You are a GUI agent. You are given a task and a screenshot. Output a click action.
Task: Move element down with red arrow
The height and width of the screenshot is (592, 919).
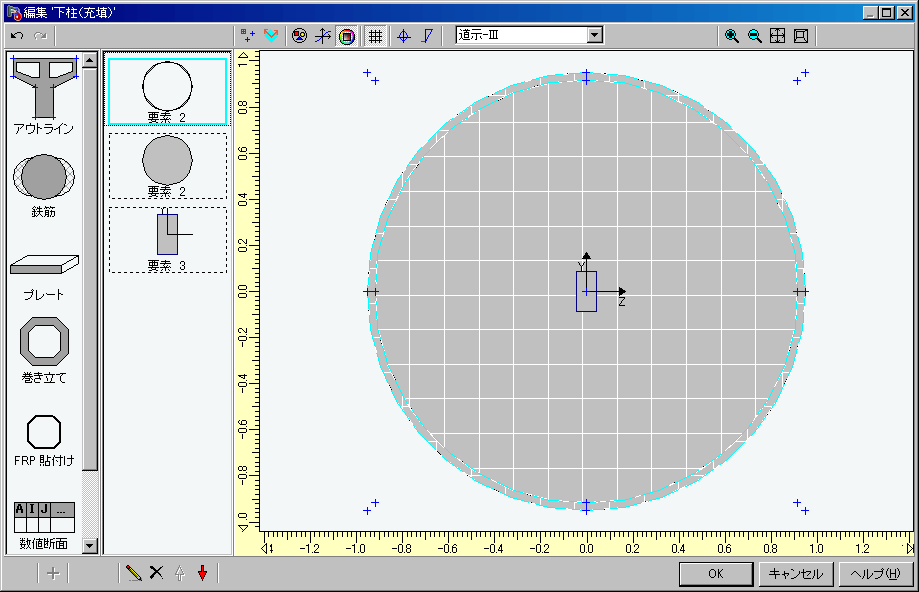pos(202,573)
